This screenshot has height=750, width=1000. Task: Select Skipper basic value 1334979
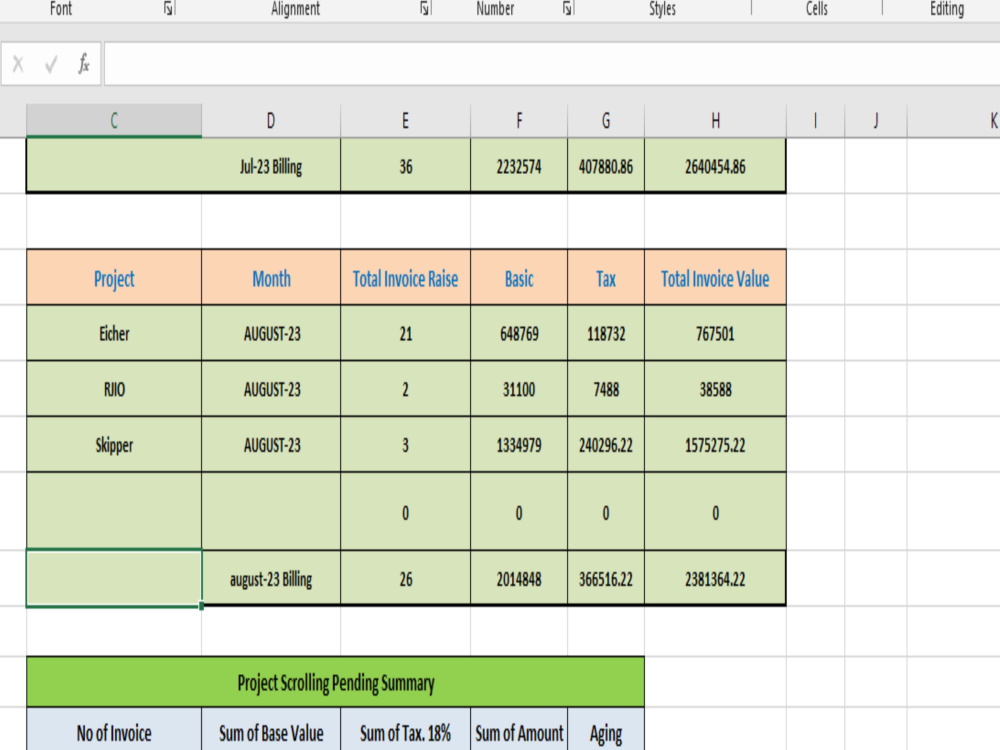519,445
